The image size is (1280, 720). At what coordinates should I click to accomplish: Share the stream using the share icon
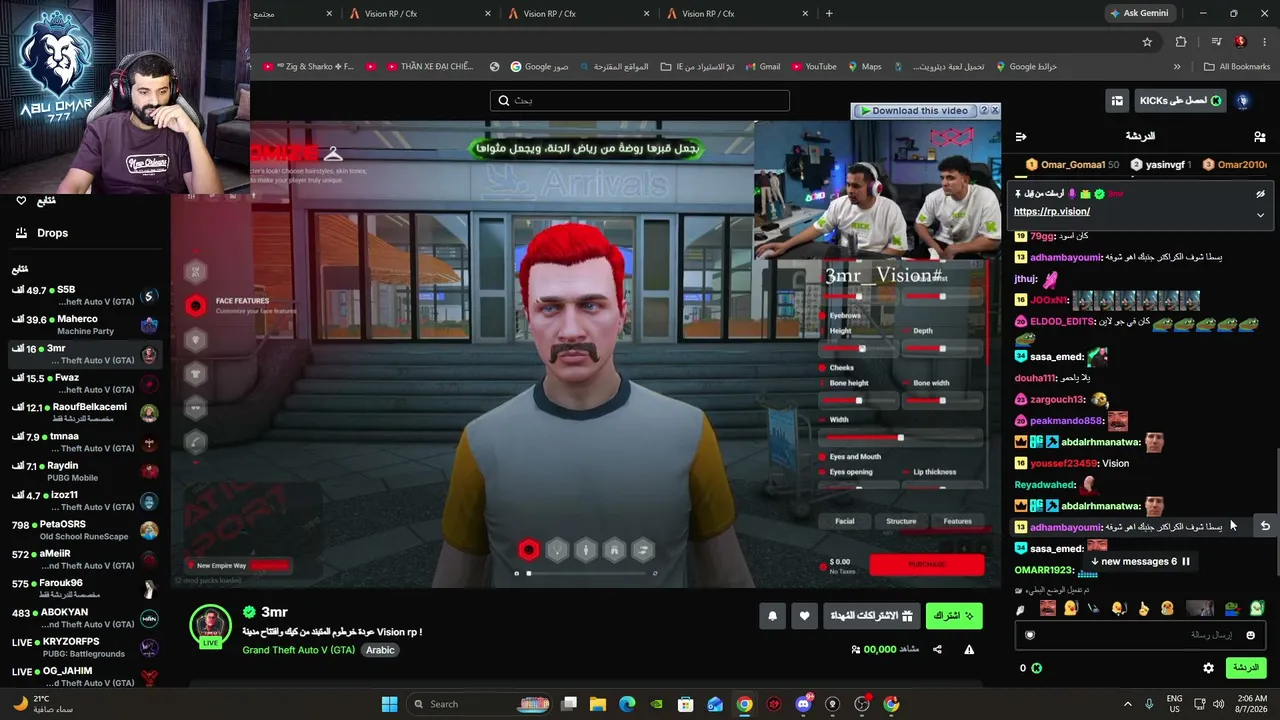pyautogui.click(x=937, y=649)
